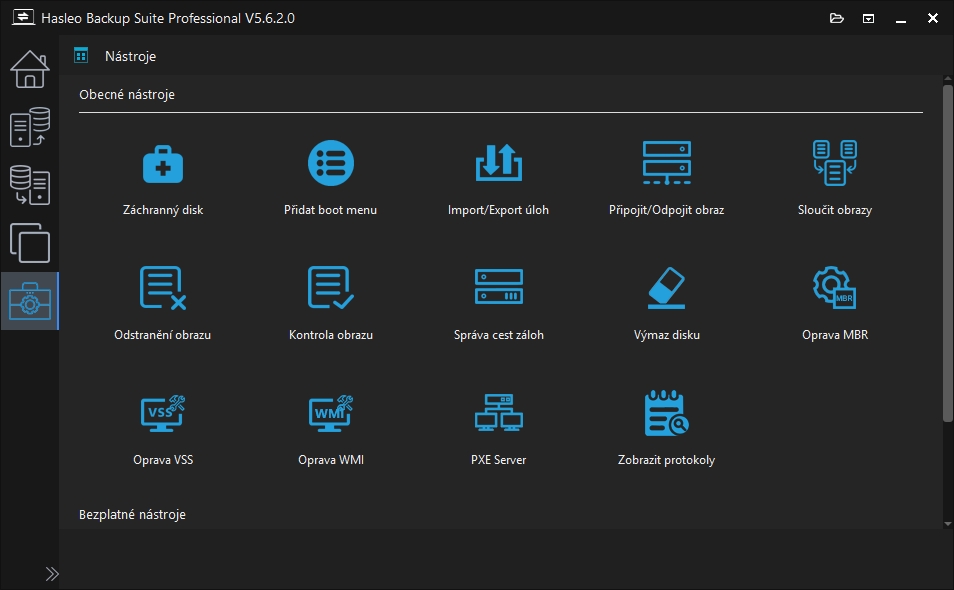Select the Připojit/Odpojit obraz tool
This screenshot has width=954, height=590.
tap(666, 164)
